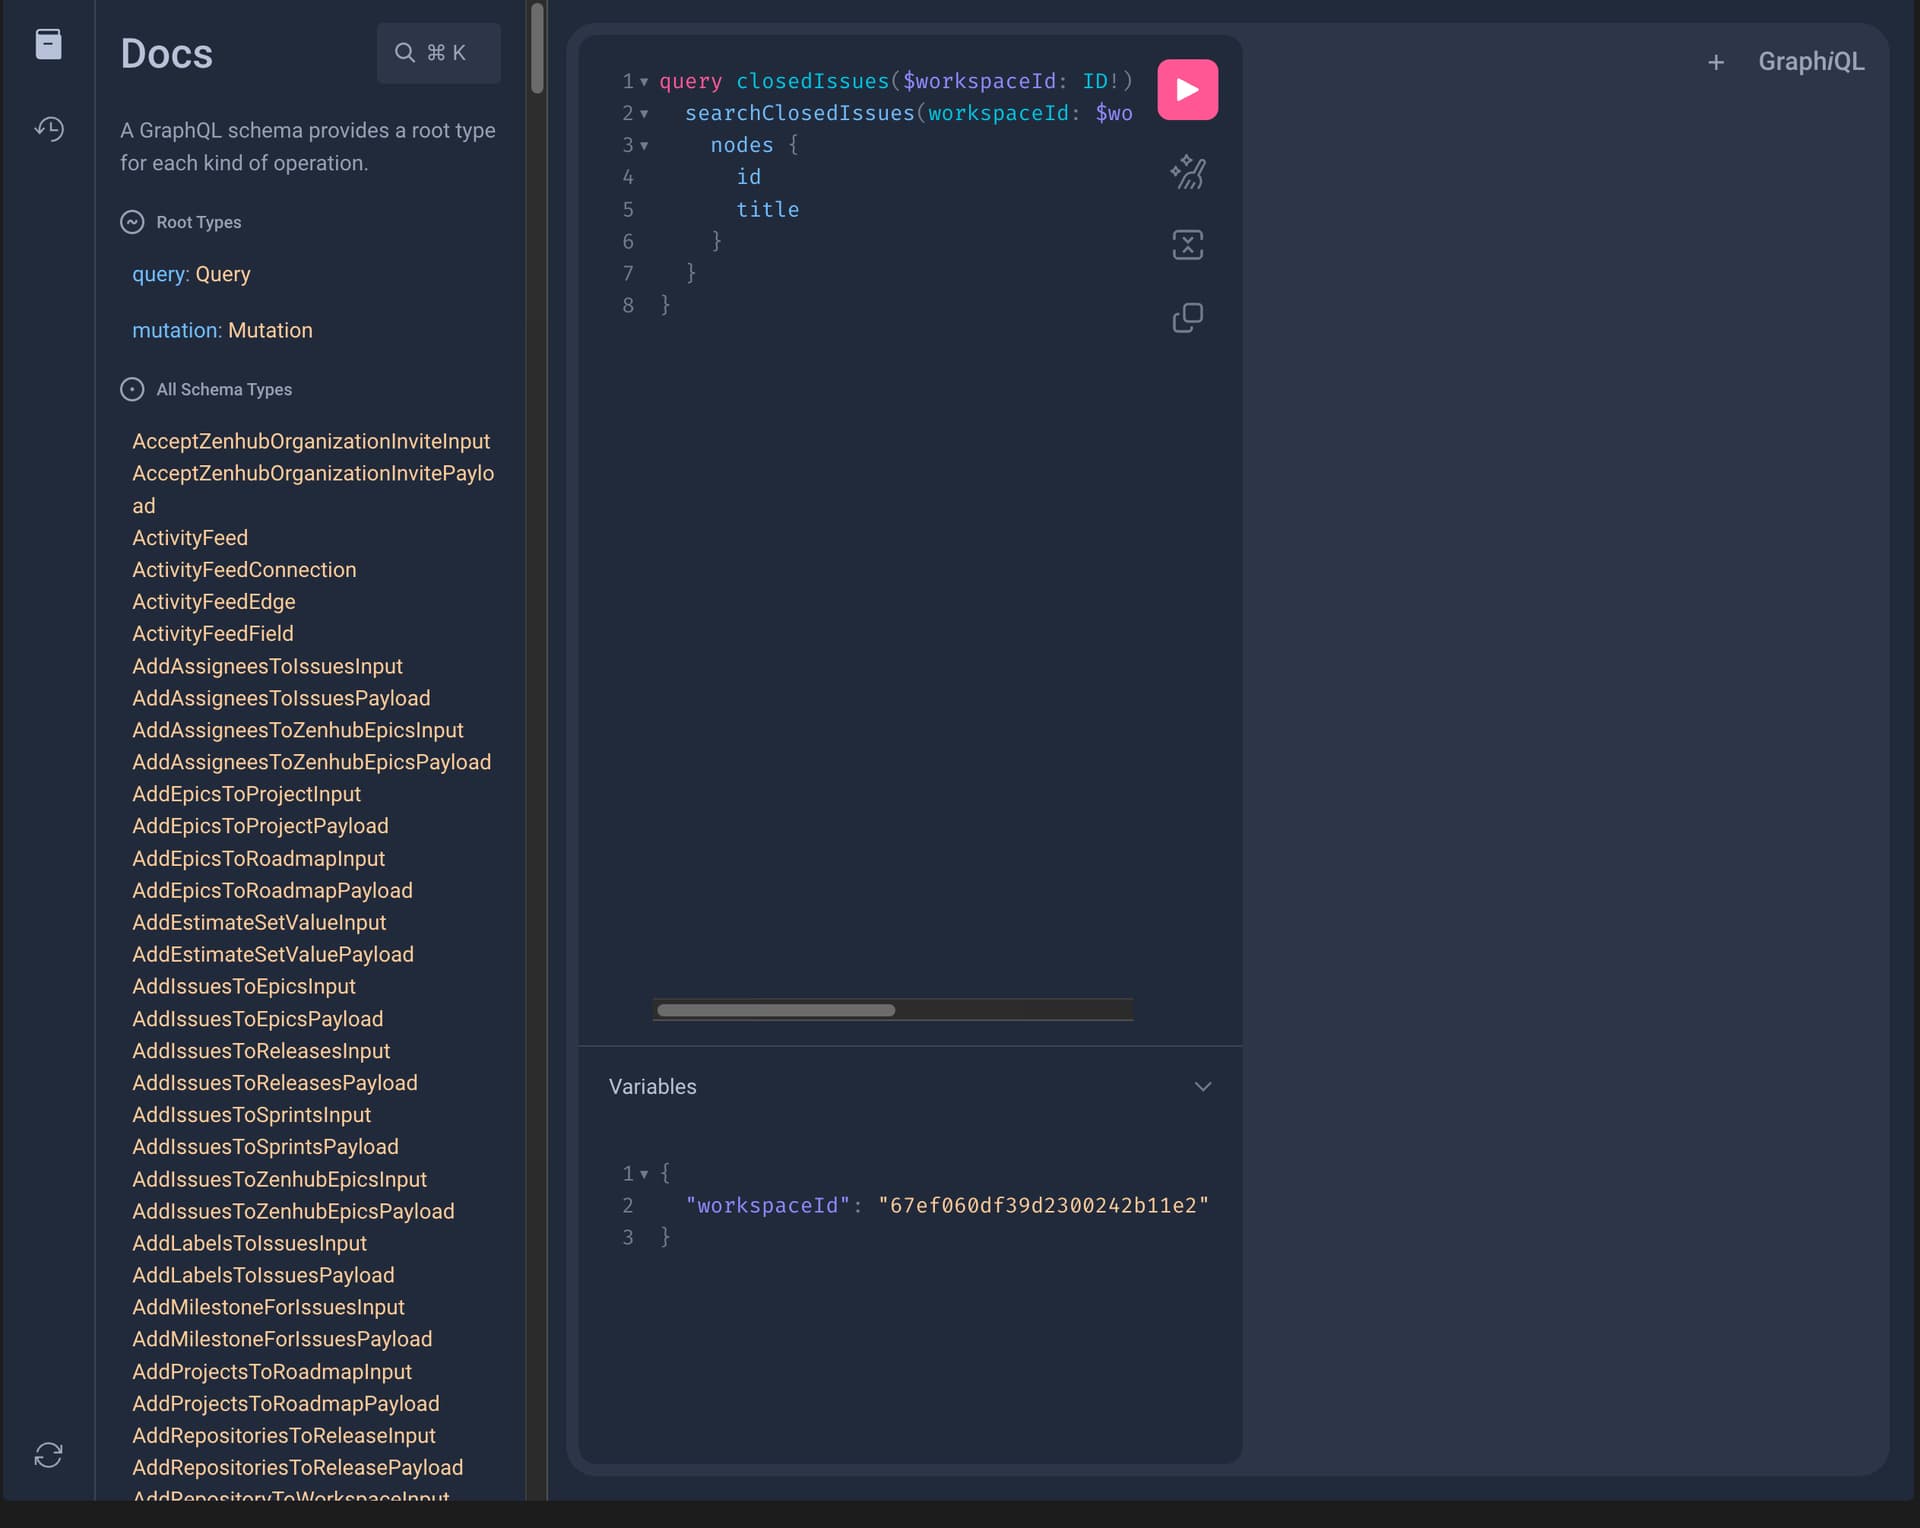Open AddLabelsToIssuesPayload type
The image size is (1920, 1528).
tap(263, 1276)
